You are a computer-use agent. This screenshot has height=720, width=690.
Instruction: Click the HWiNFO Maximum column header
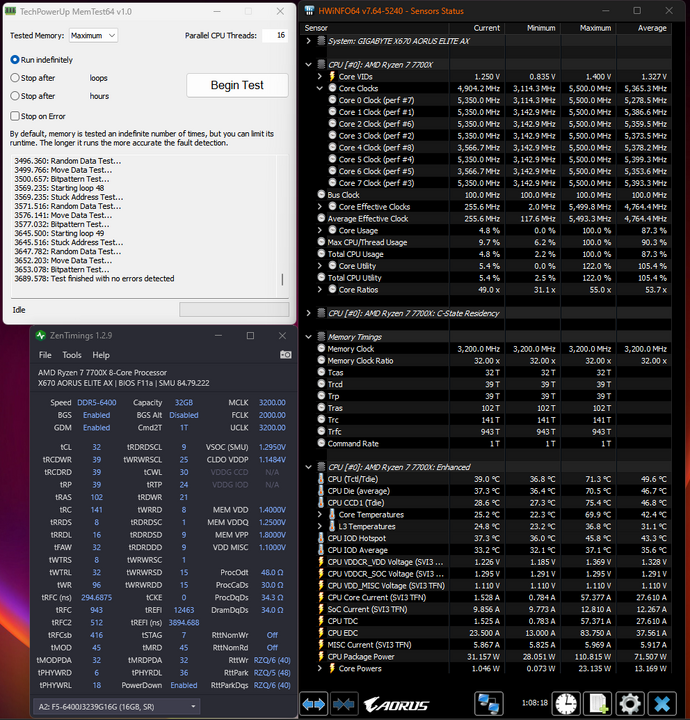click(x=589, y=28)
